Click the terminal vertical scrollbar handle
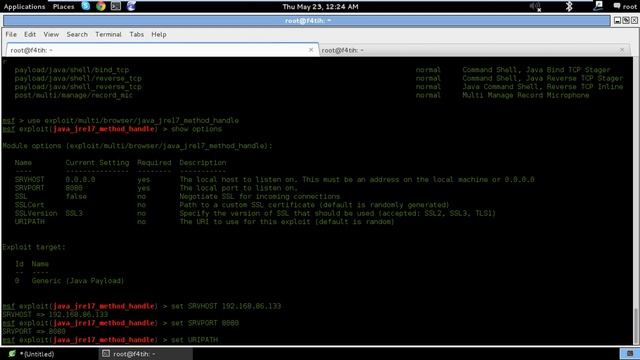Screen dimensions: 640x360 tap(636, 326)
